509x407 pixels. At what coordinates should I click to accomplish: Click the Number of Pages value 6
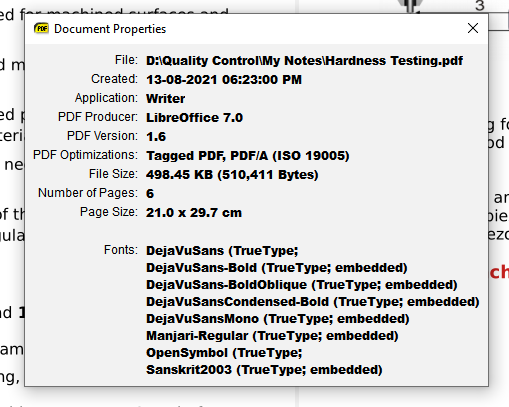pos(150,194)
